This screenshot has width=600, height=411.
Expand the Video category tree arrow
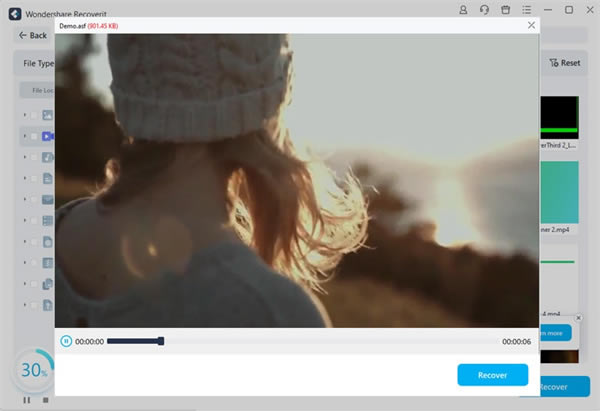pyautogui.click(x=25, y=136)
